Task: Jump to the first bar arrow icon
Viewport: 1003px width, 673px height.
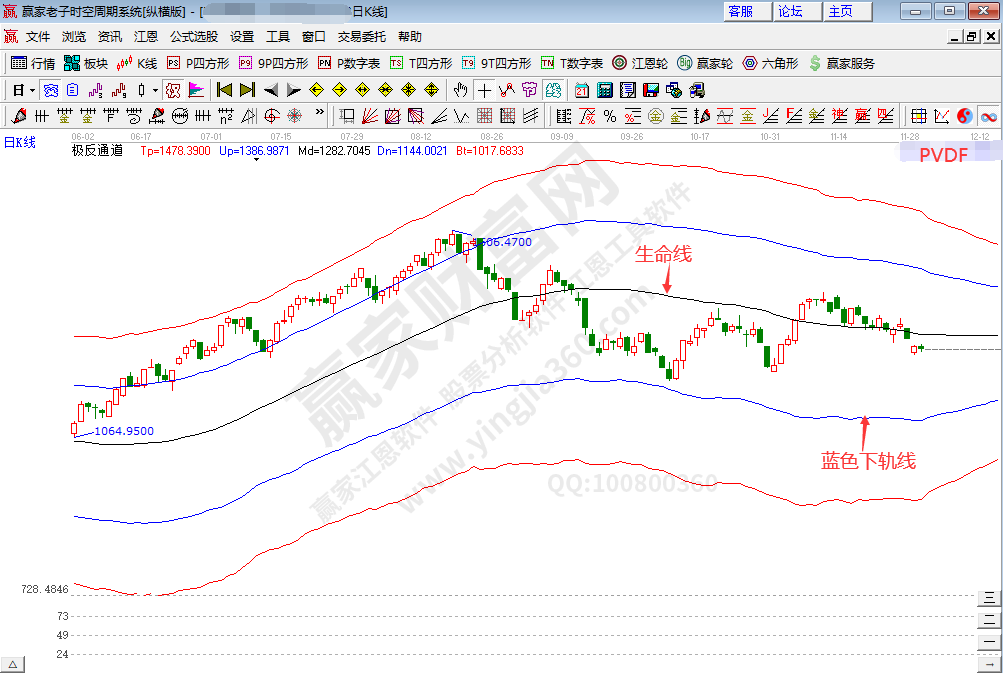Action: 224,90
